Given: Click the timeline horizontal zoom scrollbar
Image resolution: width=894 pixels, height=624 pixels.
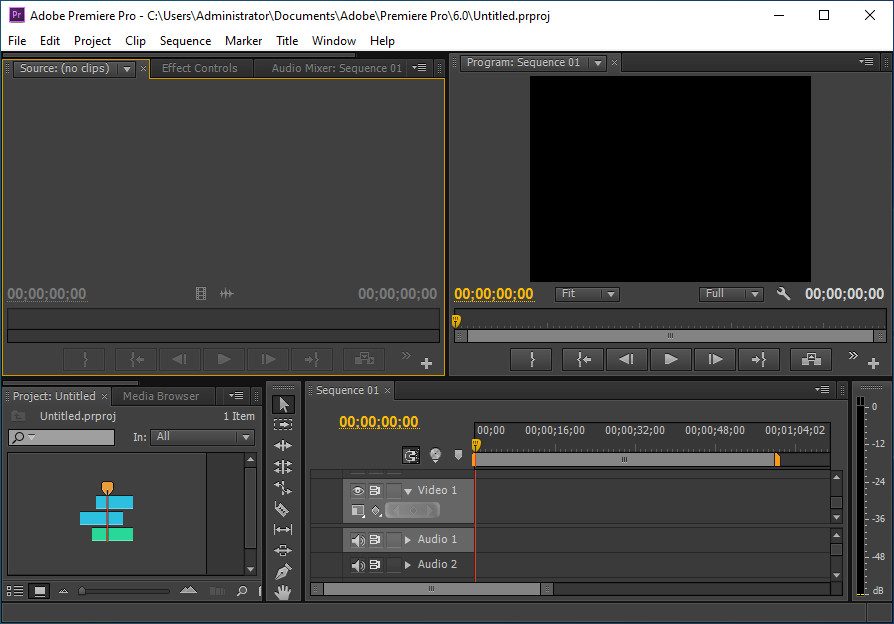Looking at the screenshot, I should [x=432, y=589].
